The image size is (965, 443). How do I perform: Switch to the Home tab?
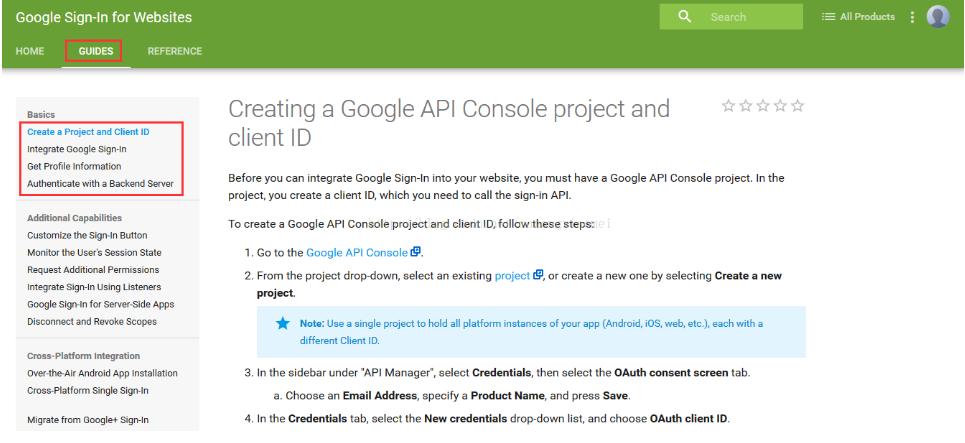click(x=27, y=51)
